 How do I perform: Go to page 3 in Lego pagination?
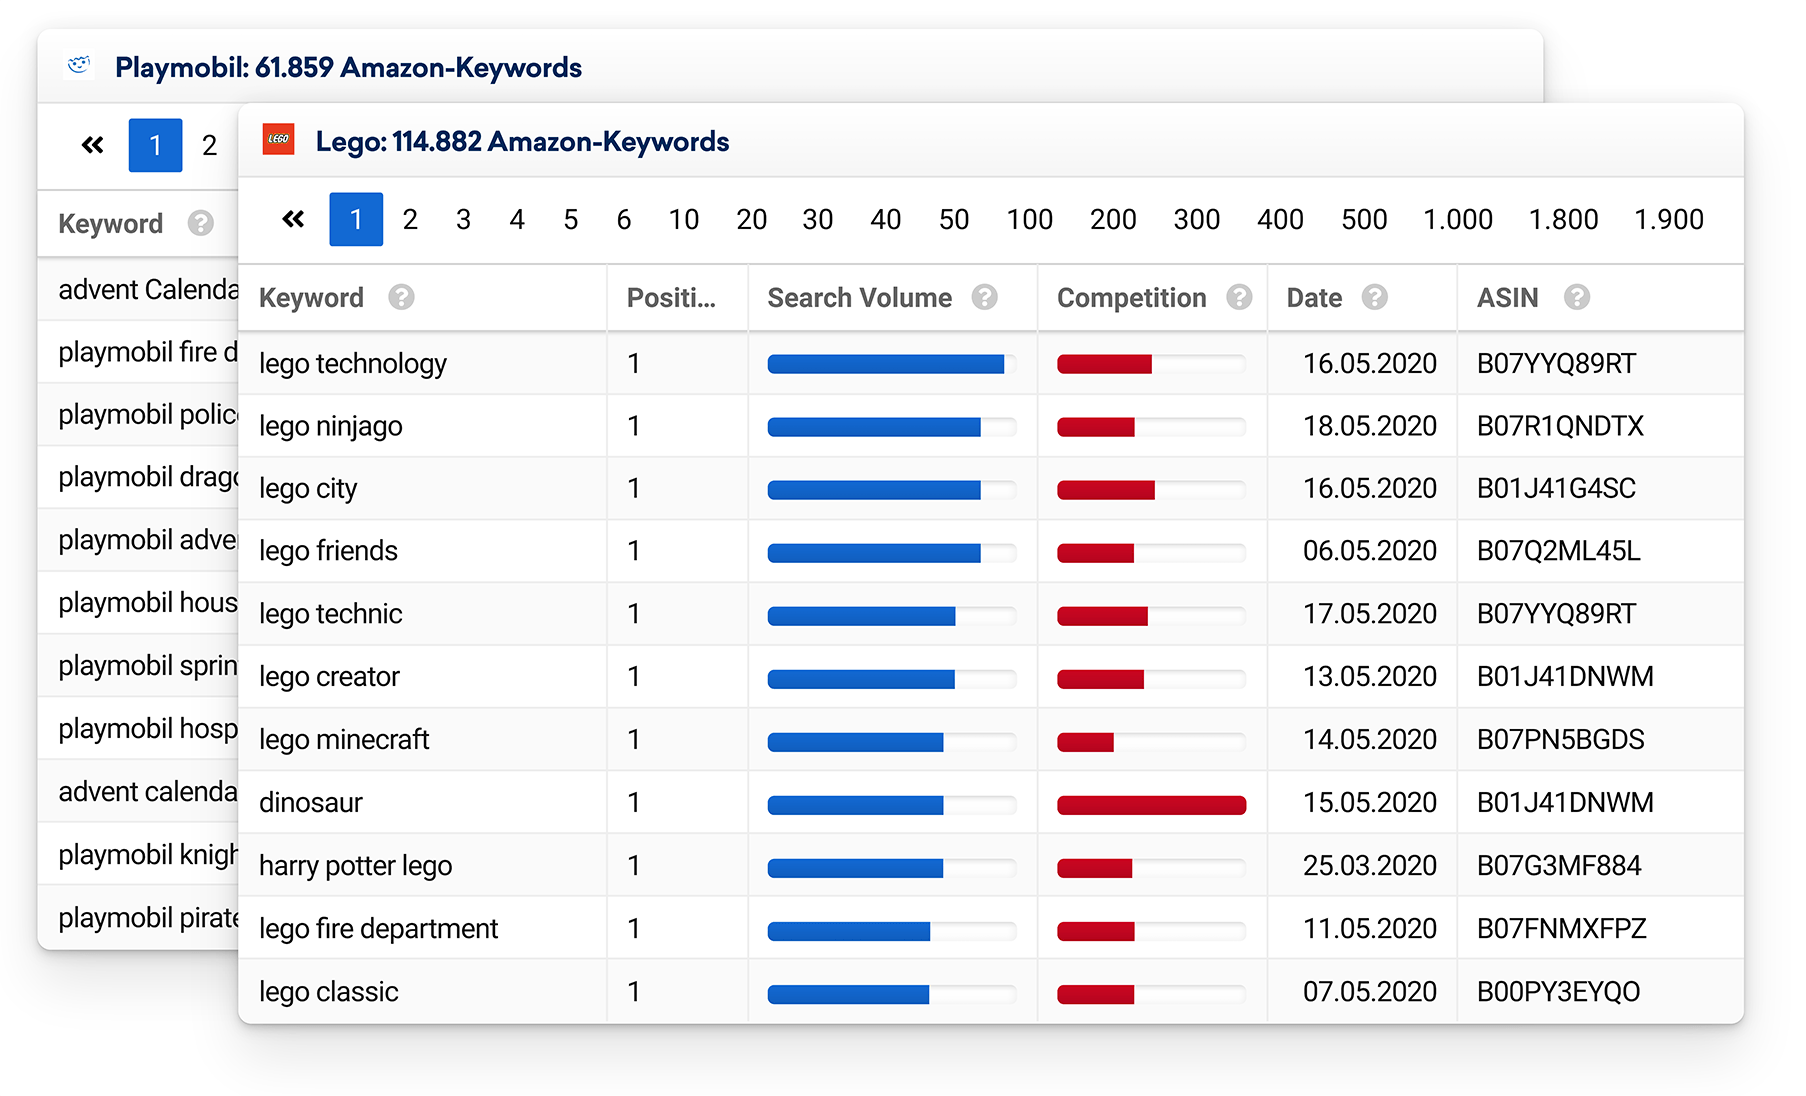pos(463,219)
